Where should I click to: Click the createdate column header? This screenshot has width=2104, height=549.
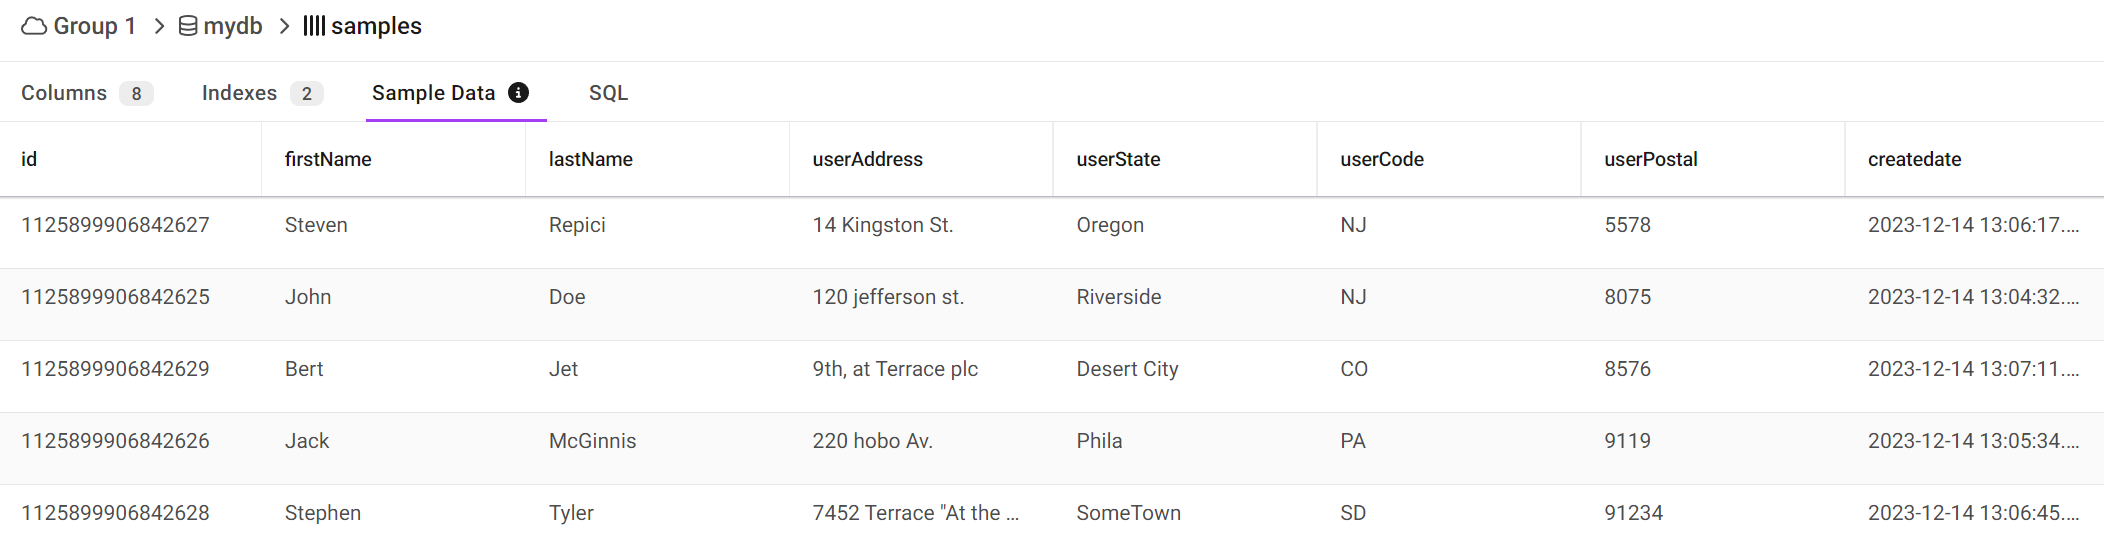tap(1914, 159)
